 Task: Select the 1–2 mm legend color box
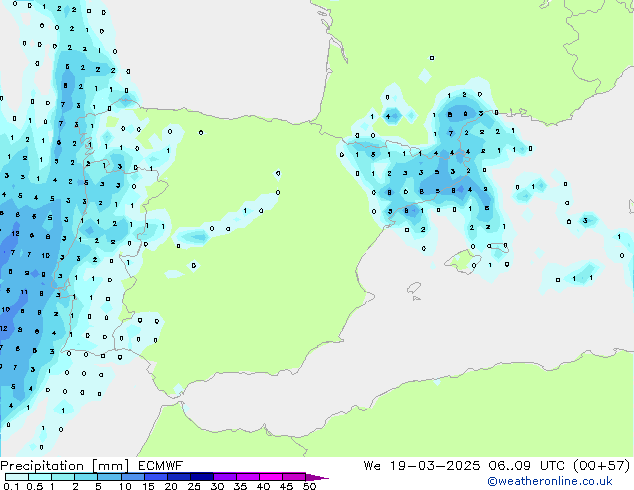(63, 477)
